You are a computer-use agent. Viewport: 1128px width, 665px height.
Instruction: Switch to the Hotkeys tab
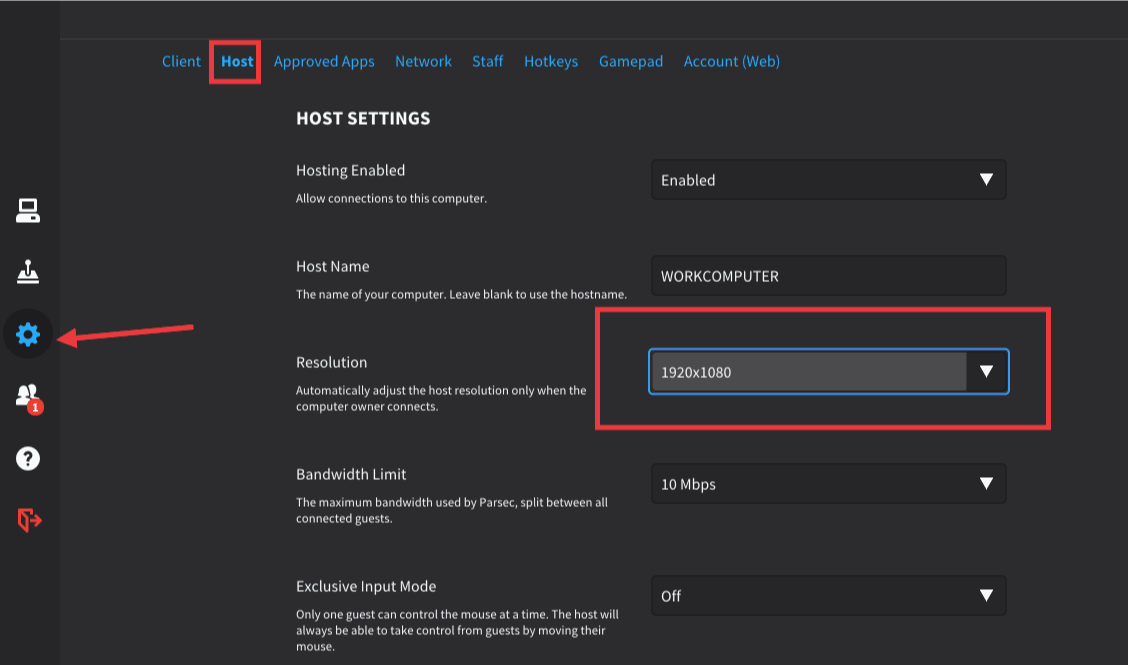click(551, 62)
